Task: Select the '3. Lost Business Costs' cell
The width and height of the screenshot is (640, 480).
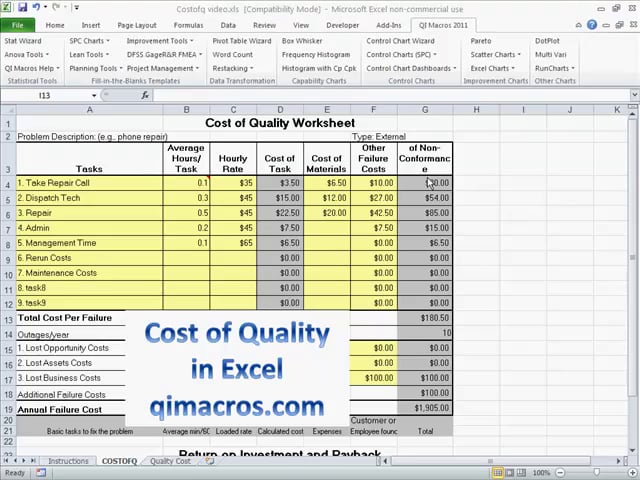Action: (x=71, y=378)
